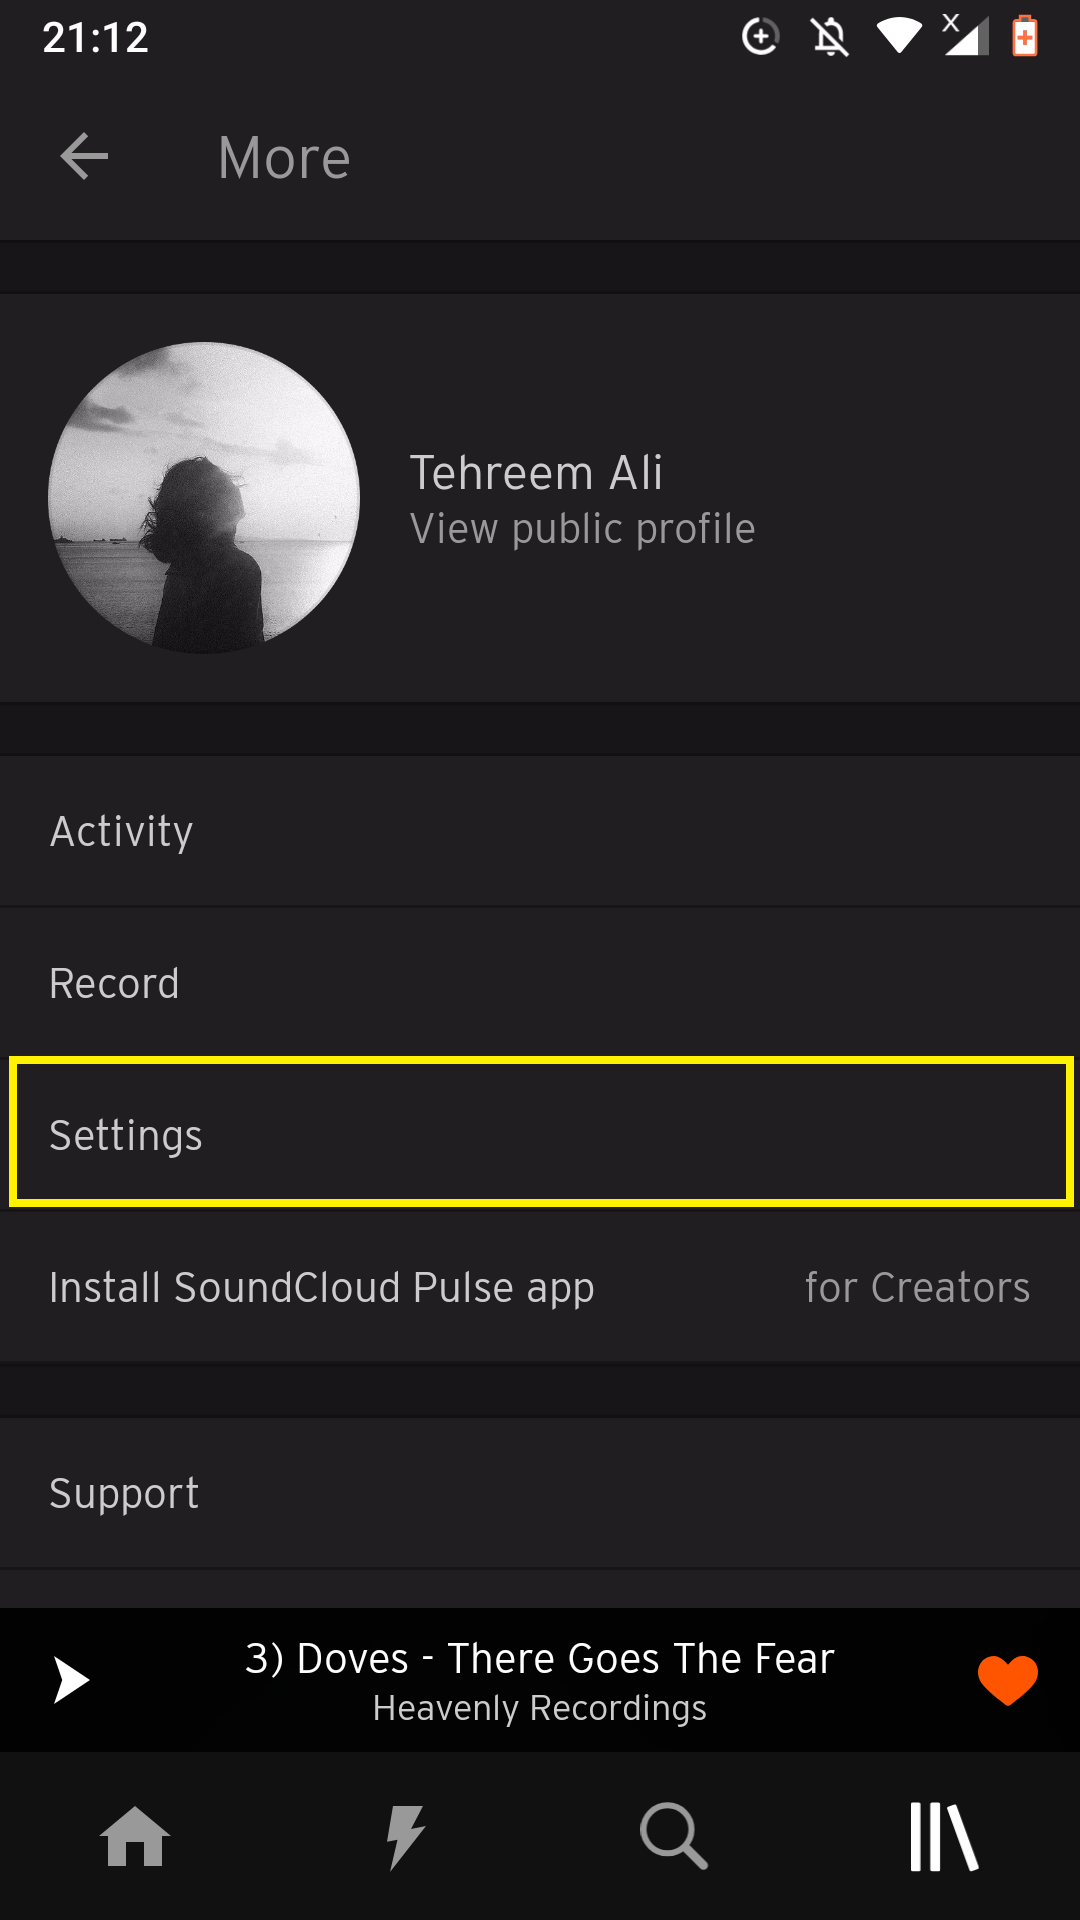Tap the Wi-Fi status icon

tap(898, 36)
